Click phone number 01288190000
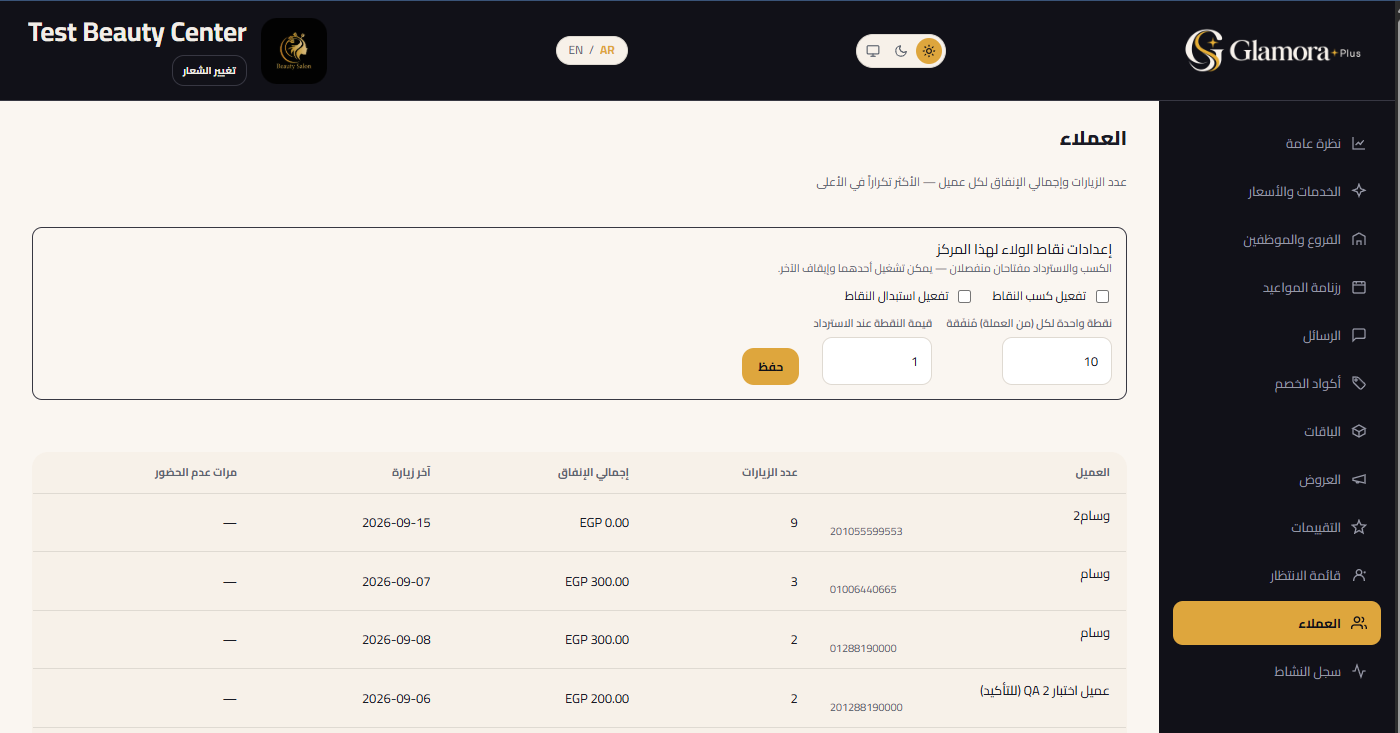This screenshot has height=733, width=1400. 863,649
